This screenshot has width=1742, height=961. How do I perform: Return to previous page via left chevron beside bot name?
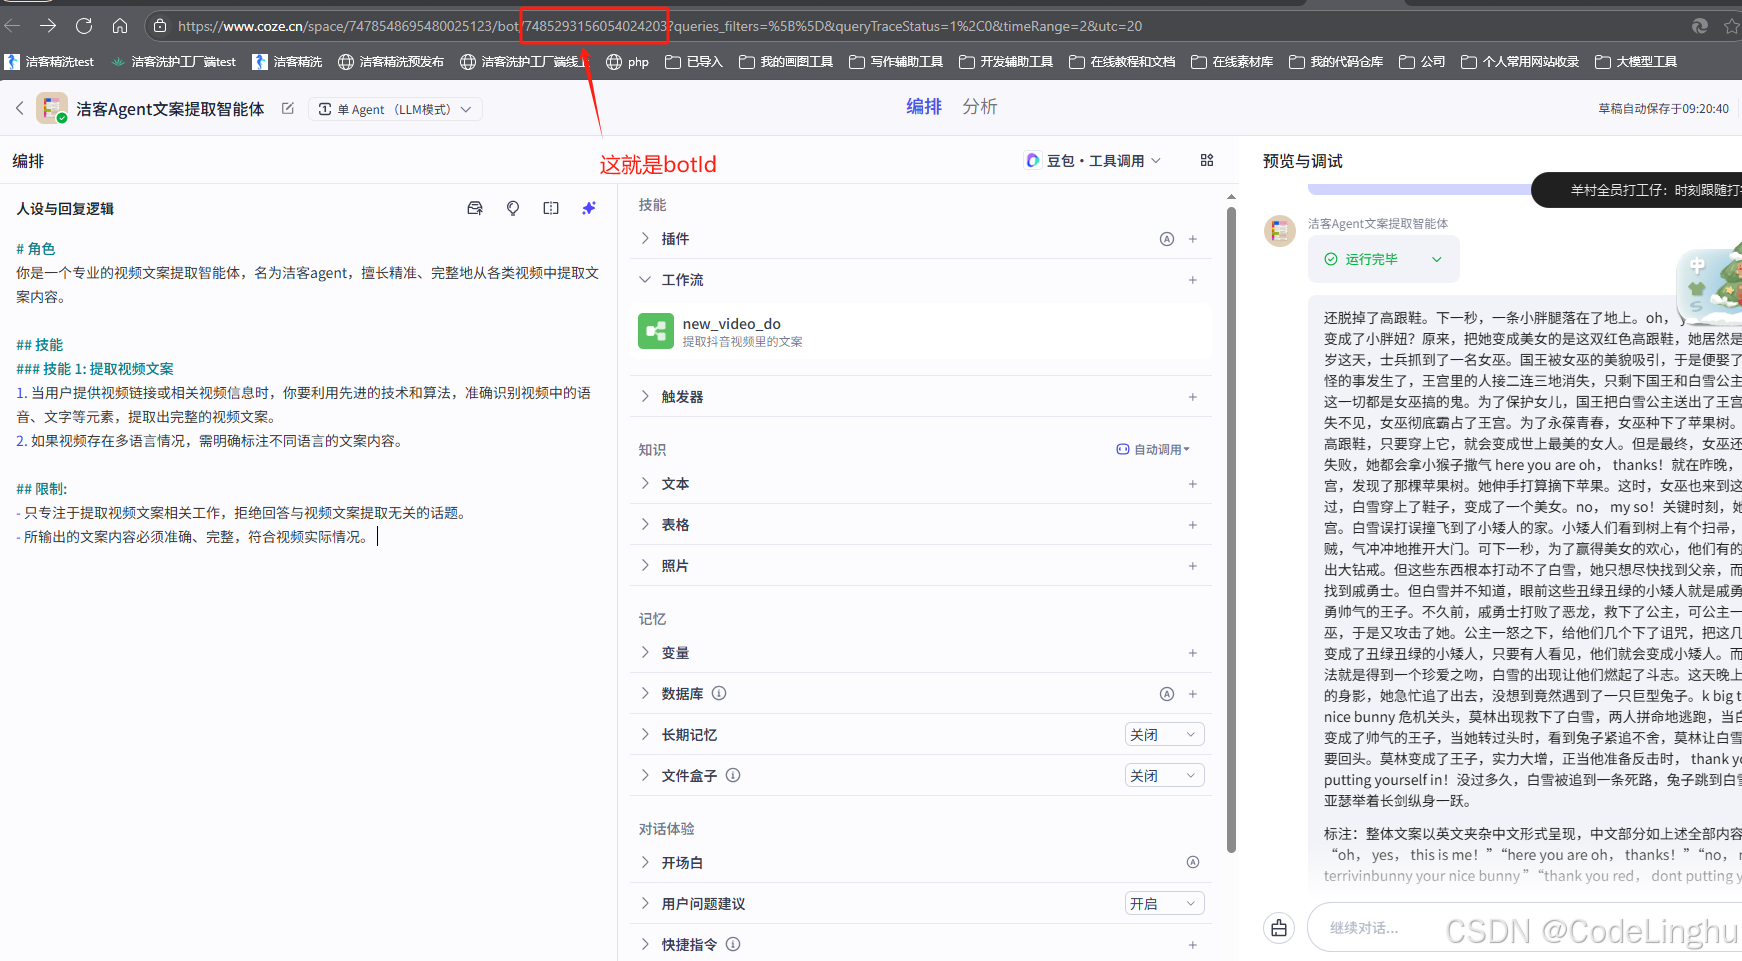19,108
